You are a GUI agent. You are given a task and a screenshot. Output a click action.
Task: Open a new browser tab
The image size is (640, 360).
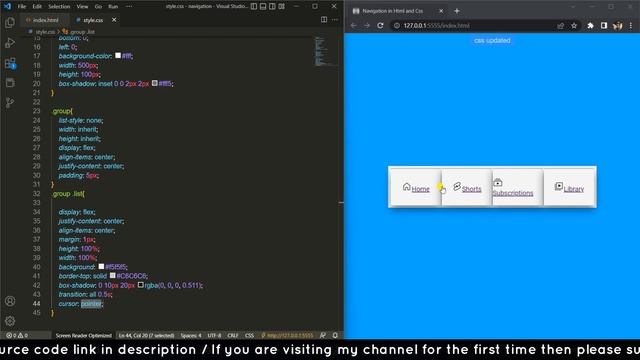457,11
